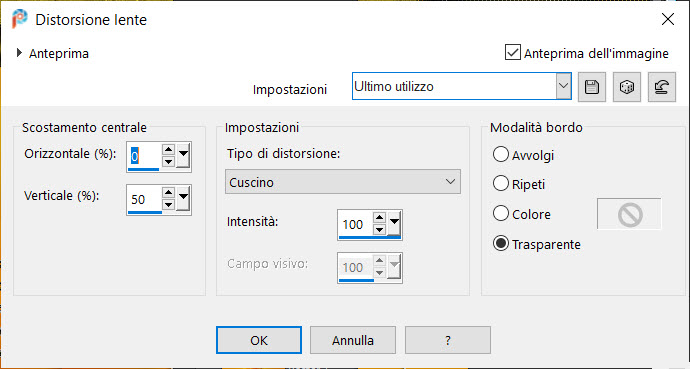The height and width of the screenshot is (369, 690).
Task: Save the current preset with the floppy icon
Action: [x=592, y=87]
